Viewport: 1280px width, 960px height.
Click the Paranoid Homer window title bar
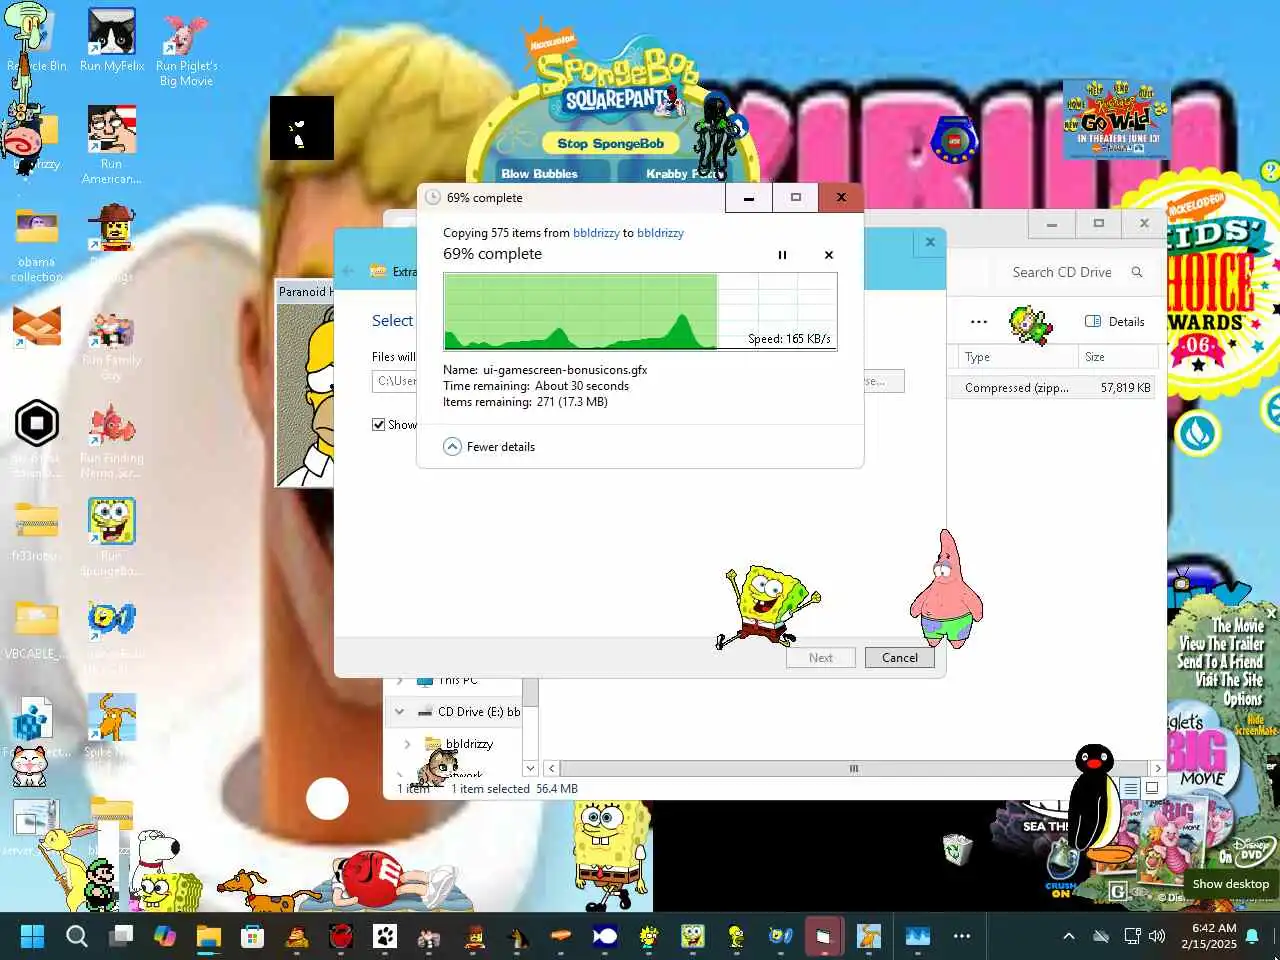tap(305, 291)
